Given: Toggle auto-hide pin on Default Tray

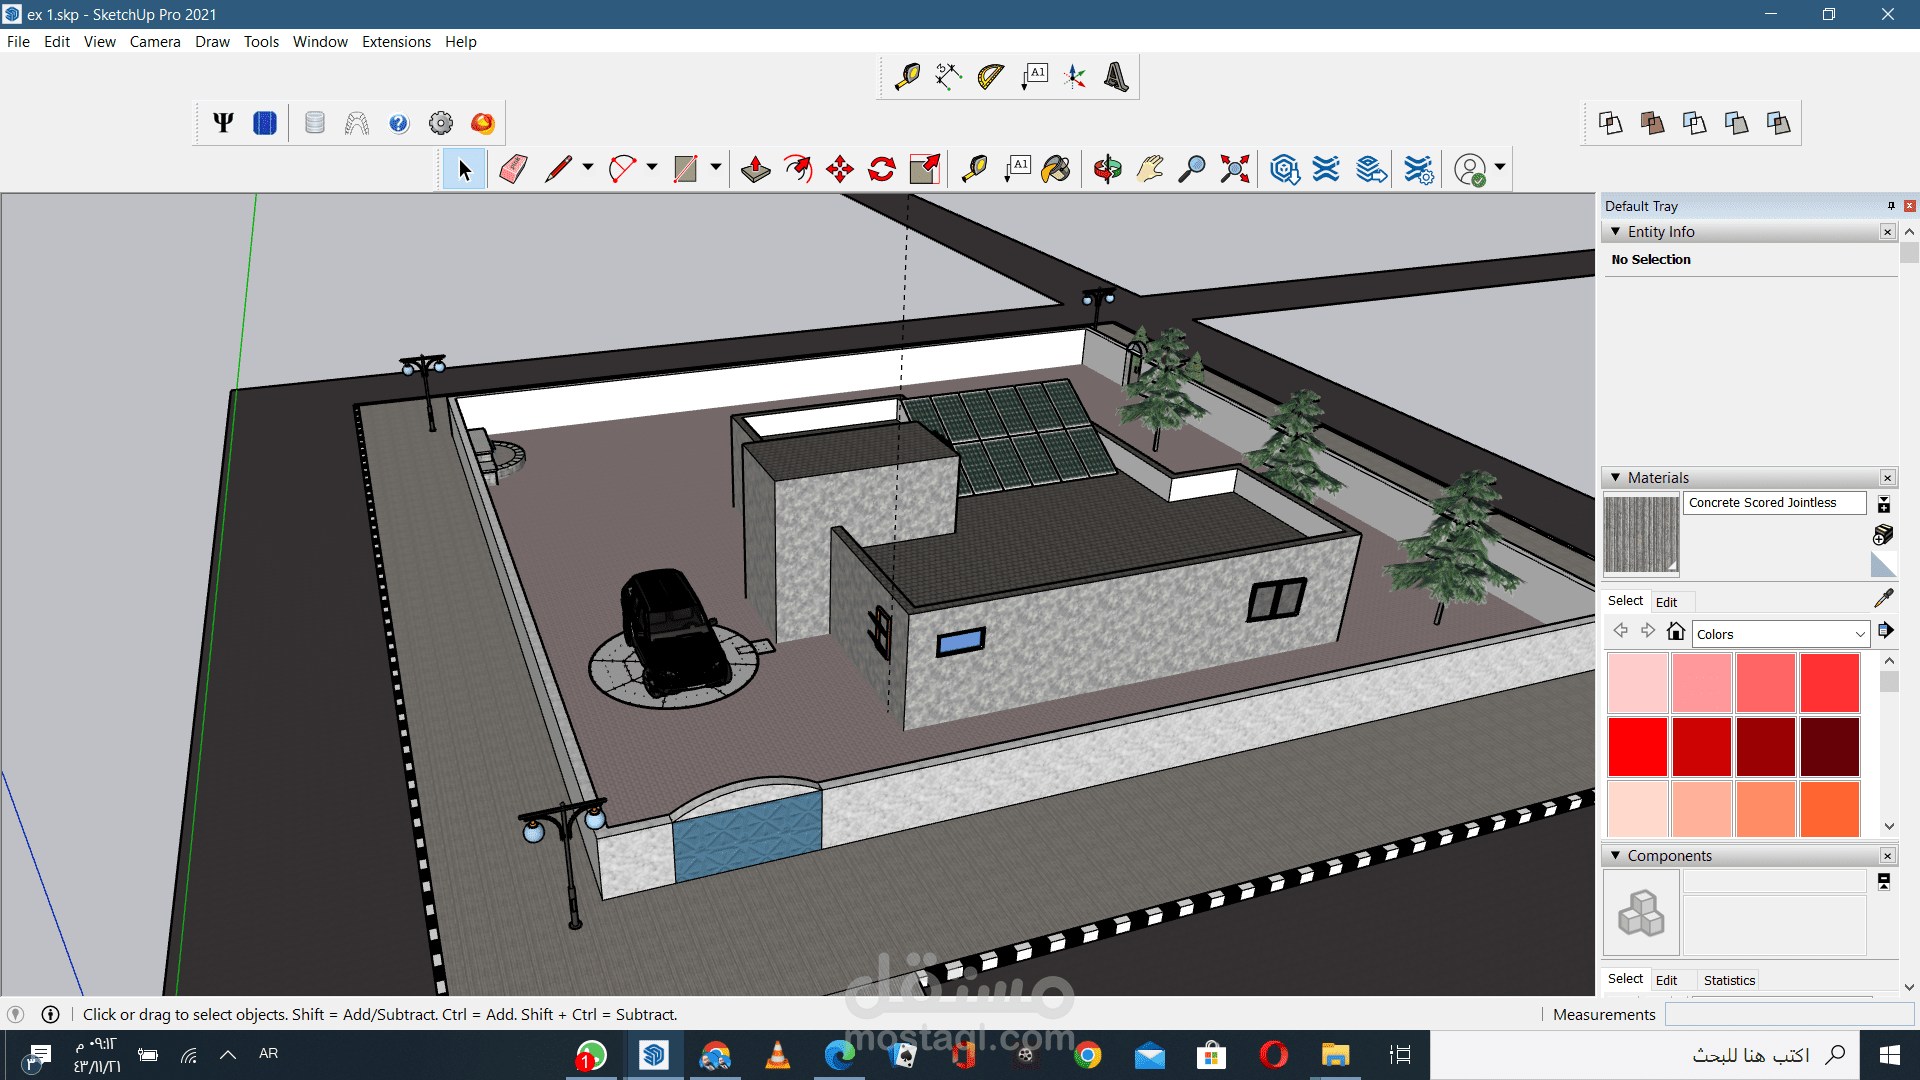Looking at the screenshot, I should tap(1891, 206).
